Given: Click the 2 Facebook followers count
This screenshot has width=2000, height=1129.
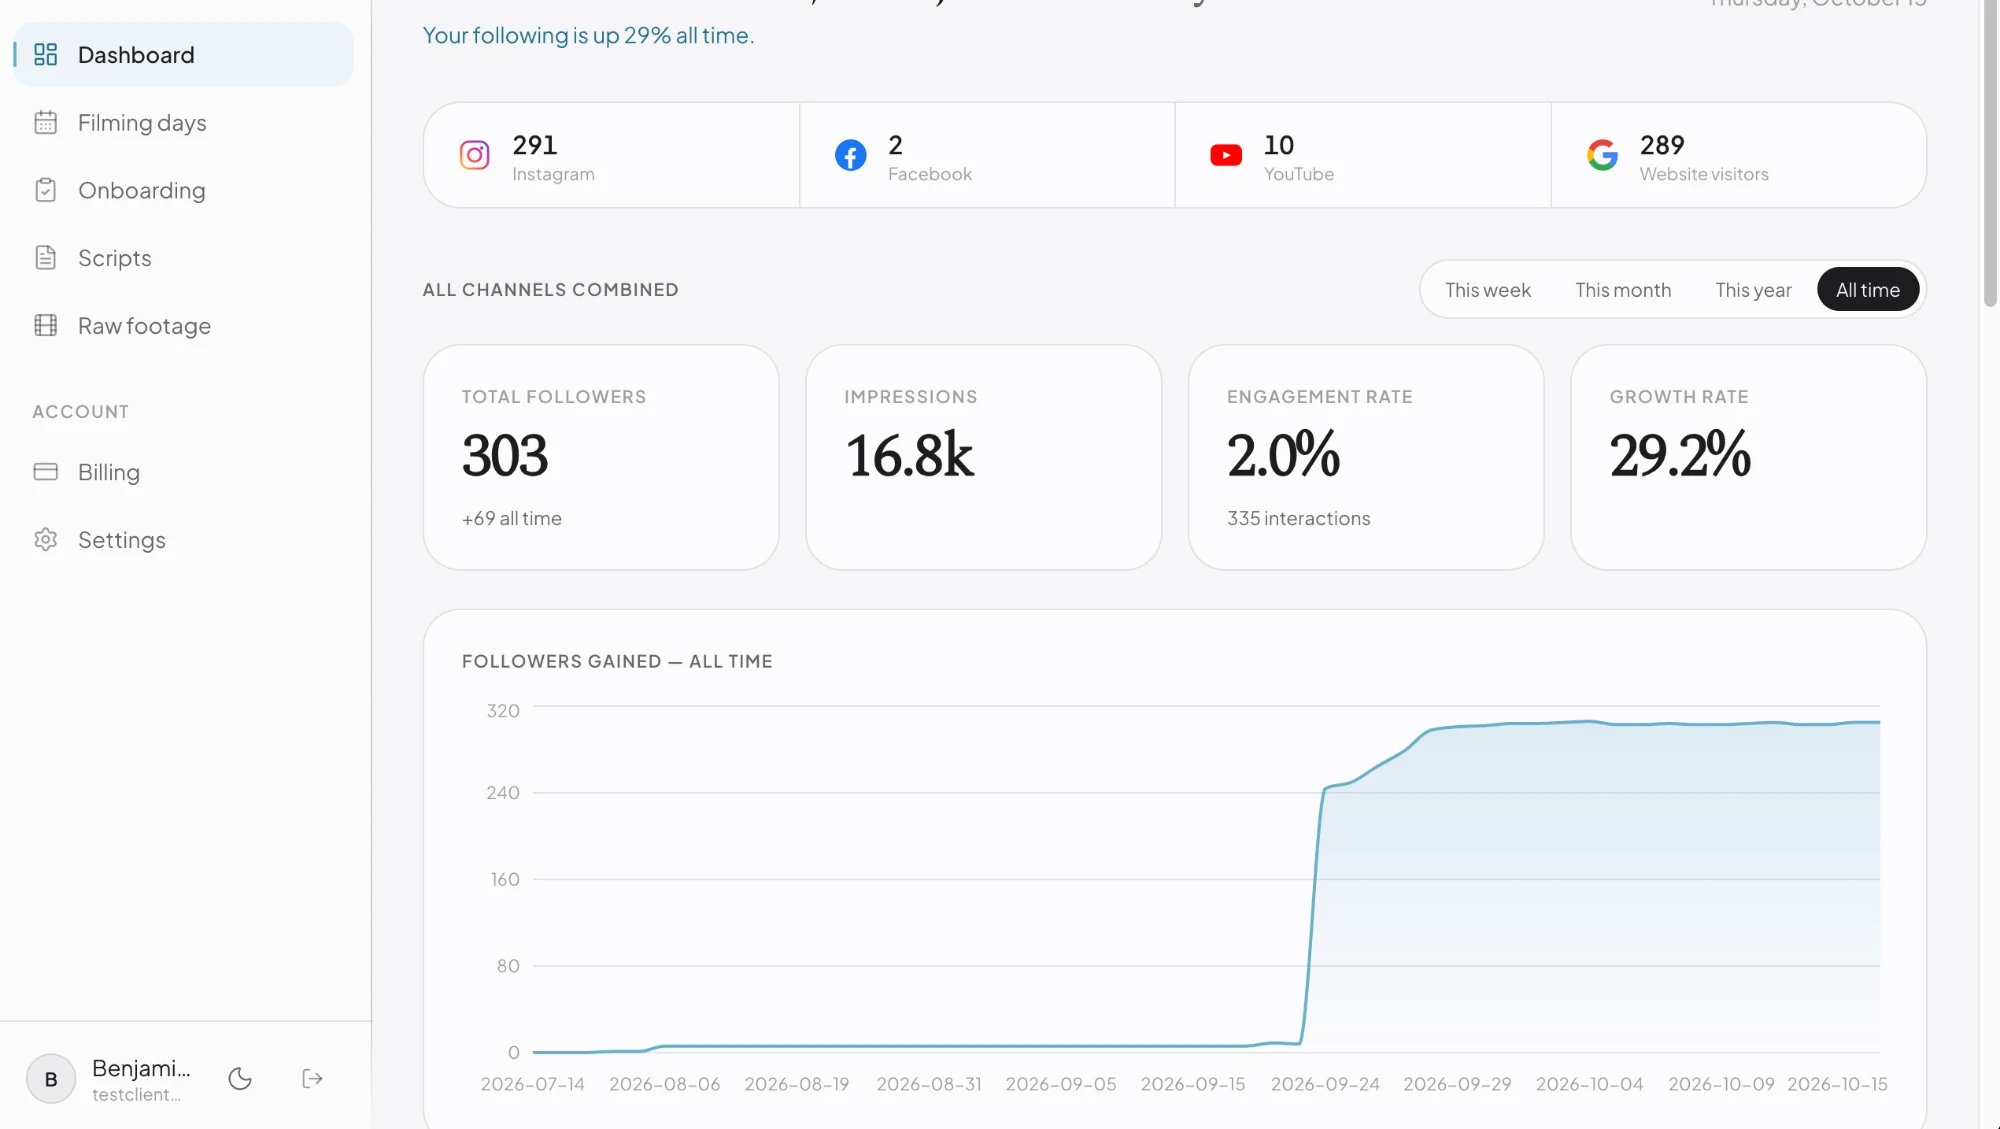Looking at the screenshot, I should [x=895, y=145].
